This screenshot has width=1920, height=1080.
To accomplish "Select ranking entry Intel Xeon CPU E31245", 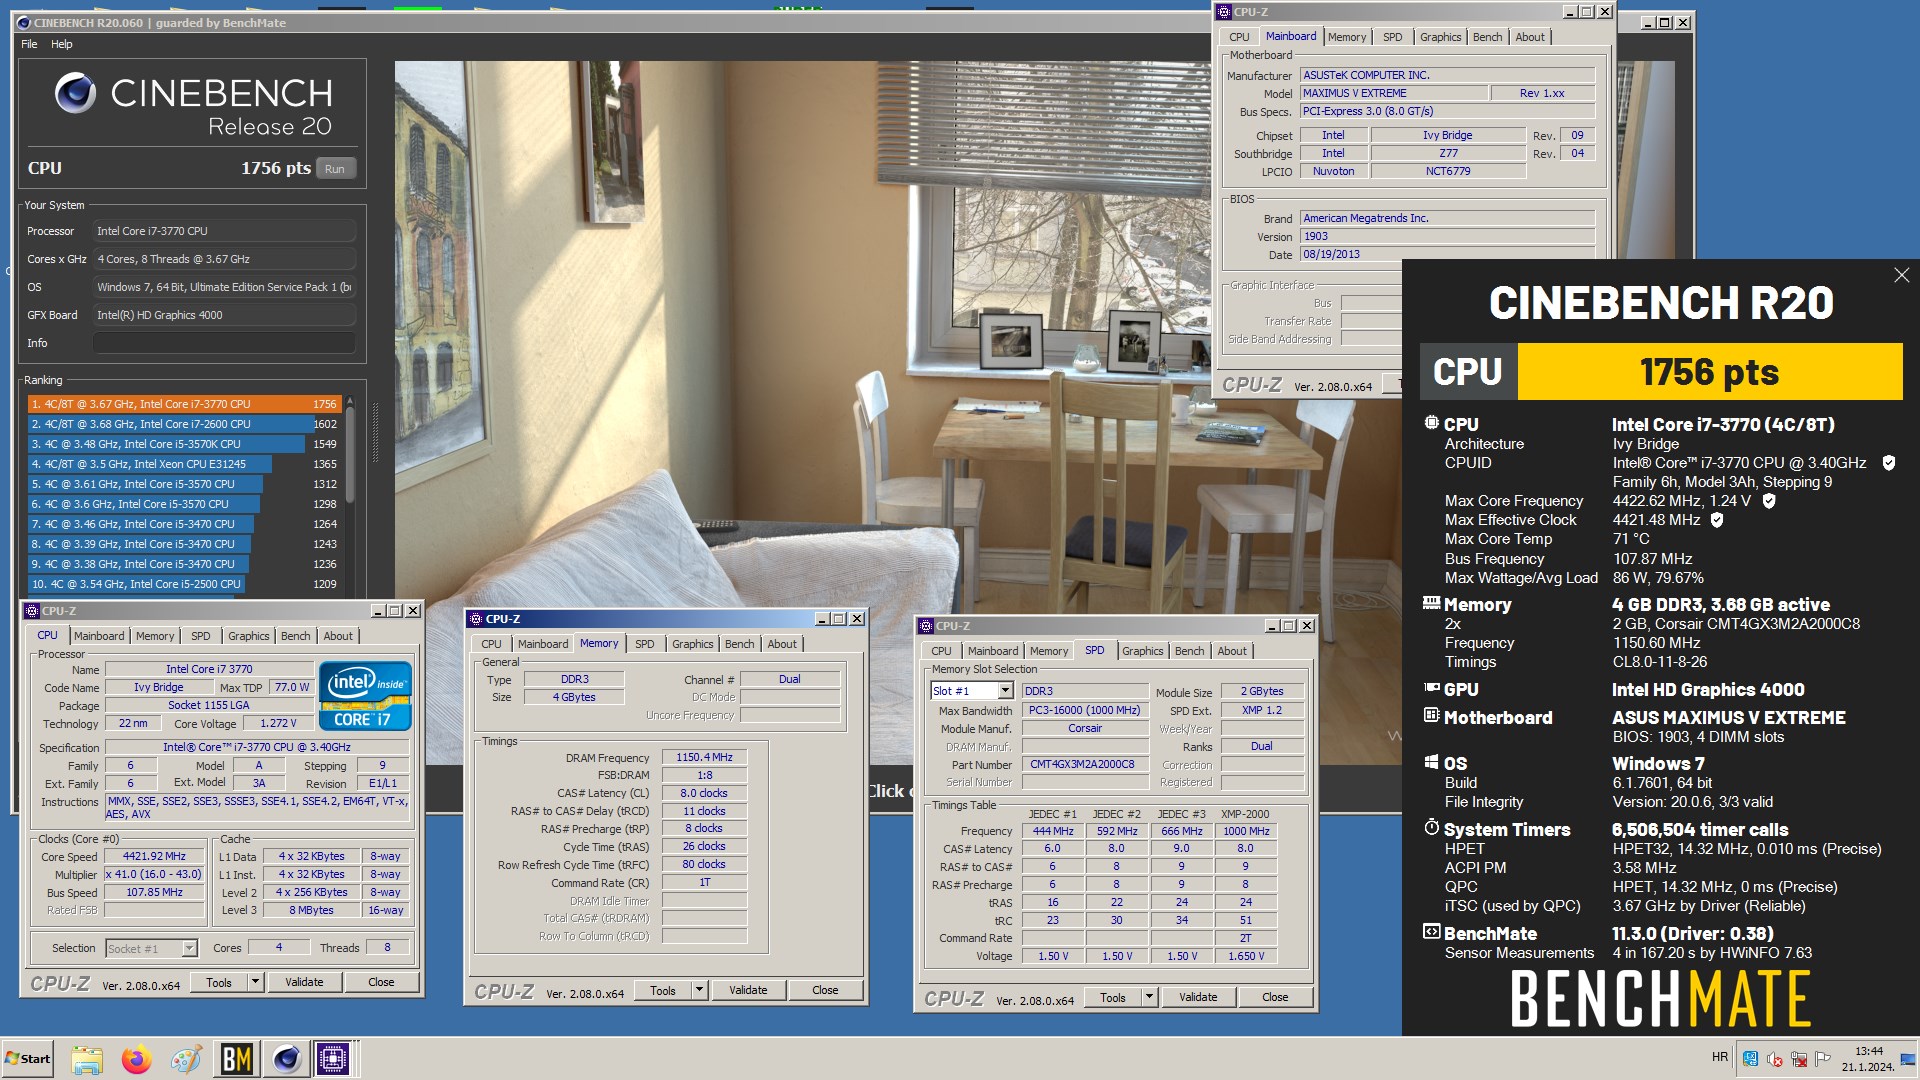I will click(184, 464).
